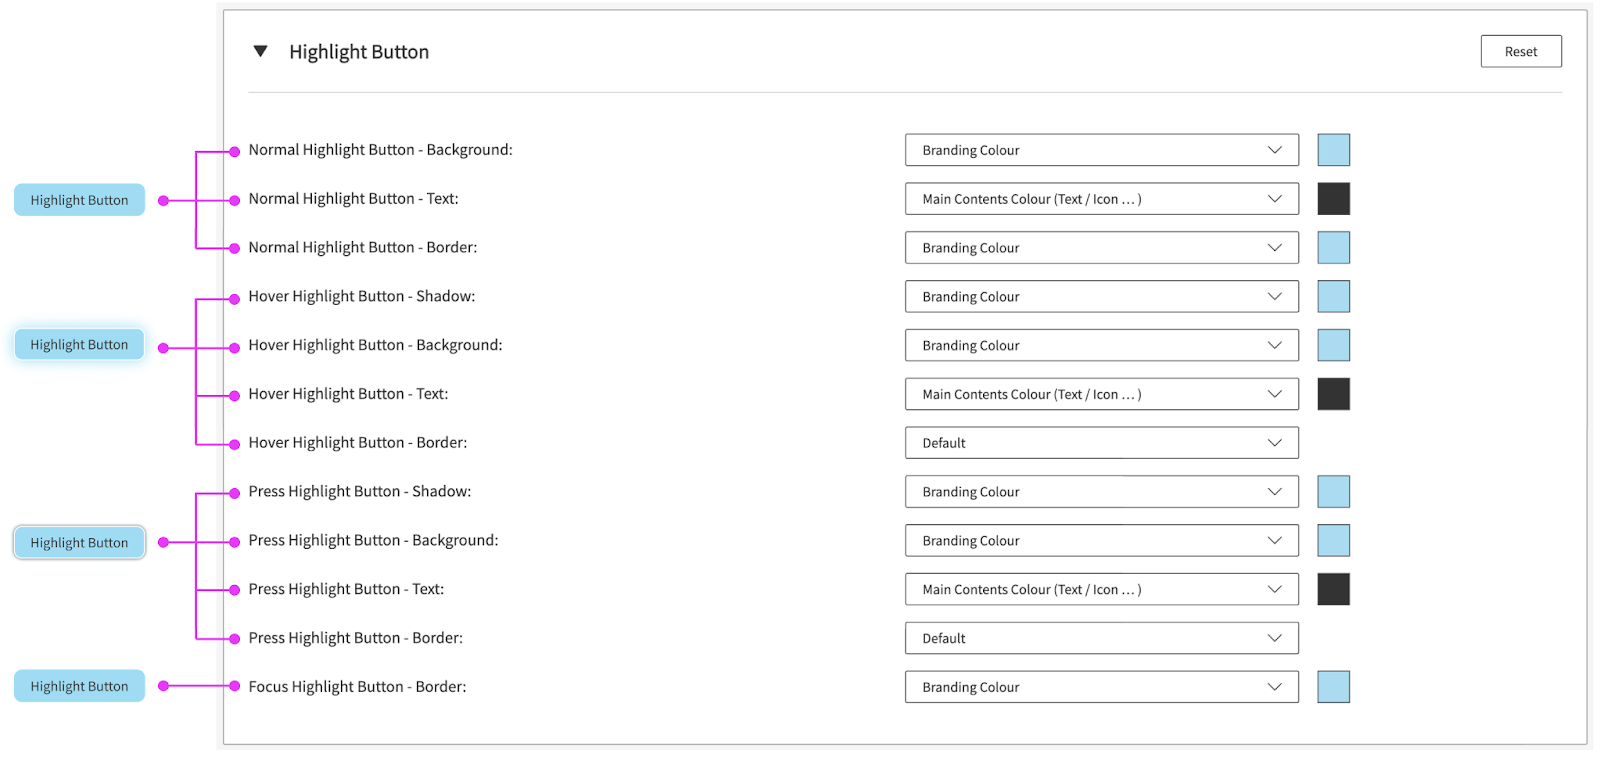Expand Hover Highlight Button Border dropdown
This screenshot has height=757, width=1600.
coord(1101,443)
